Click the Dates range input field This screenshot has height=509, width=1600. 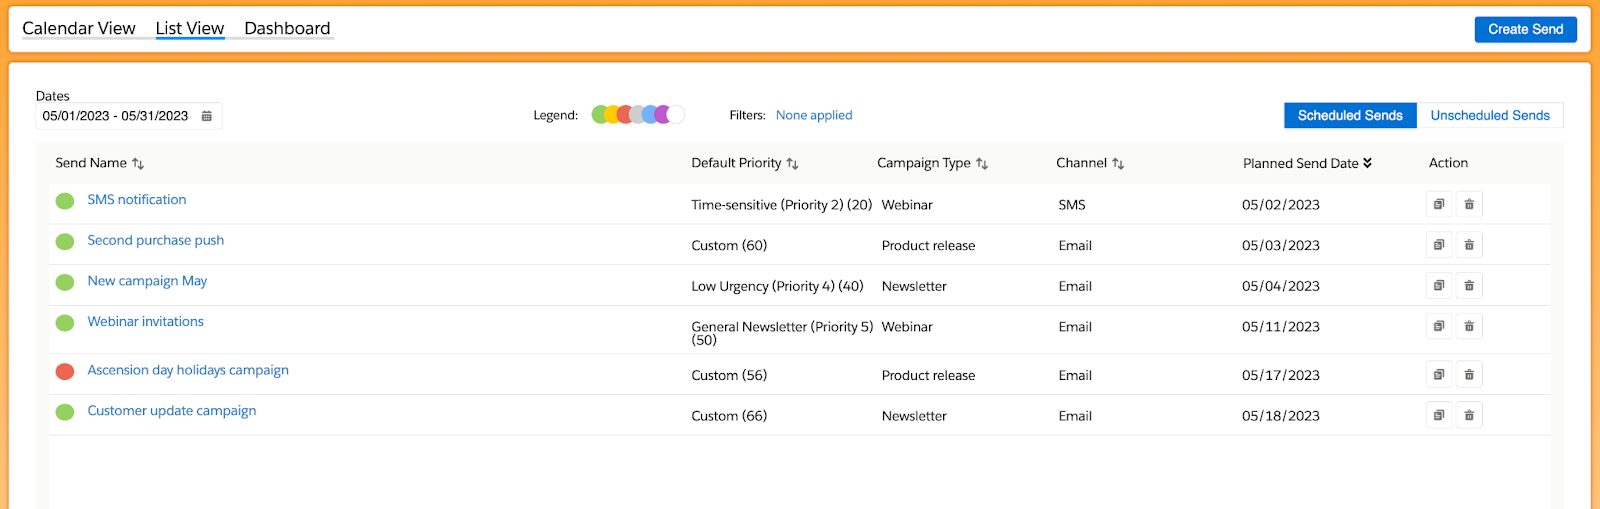point(129,116)
